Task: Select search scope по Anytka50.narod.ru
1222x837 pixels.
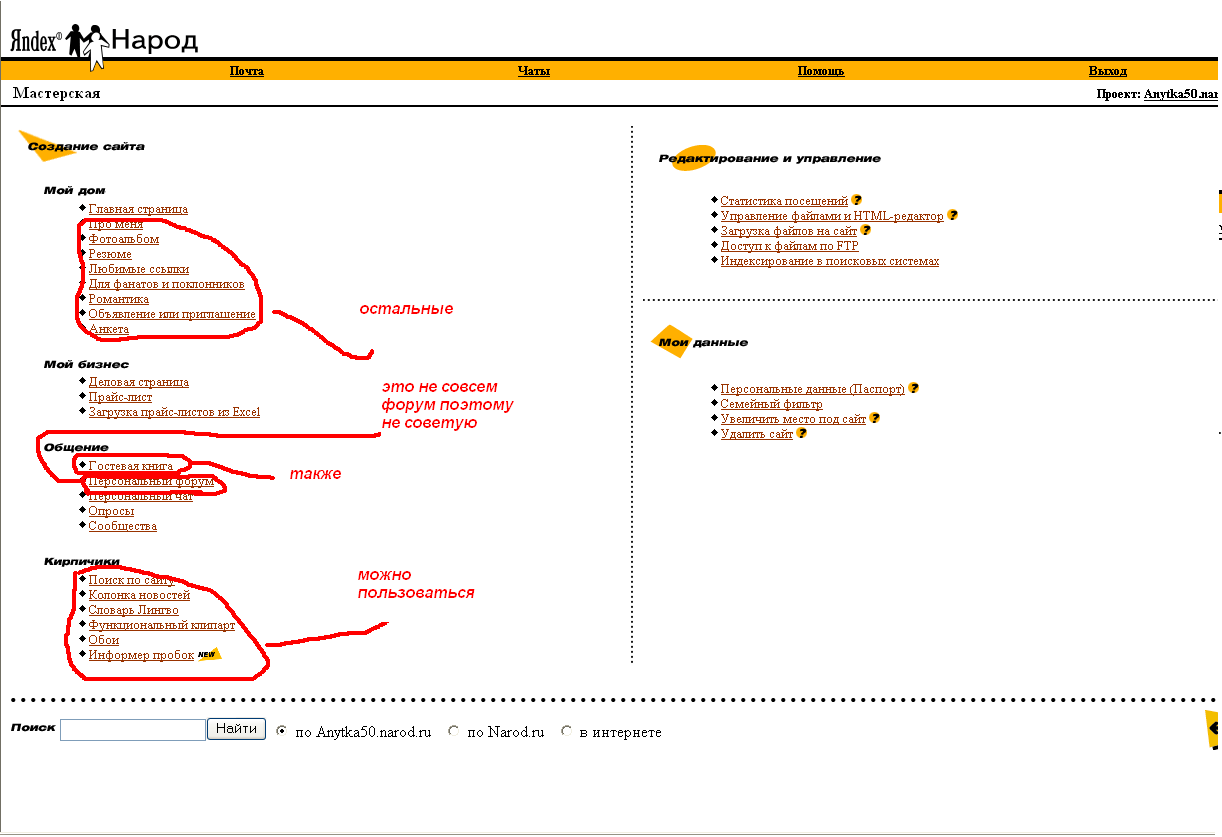Action: 281,731
